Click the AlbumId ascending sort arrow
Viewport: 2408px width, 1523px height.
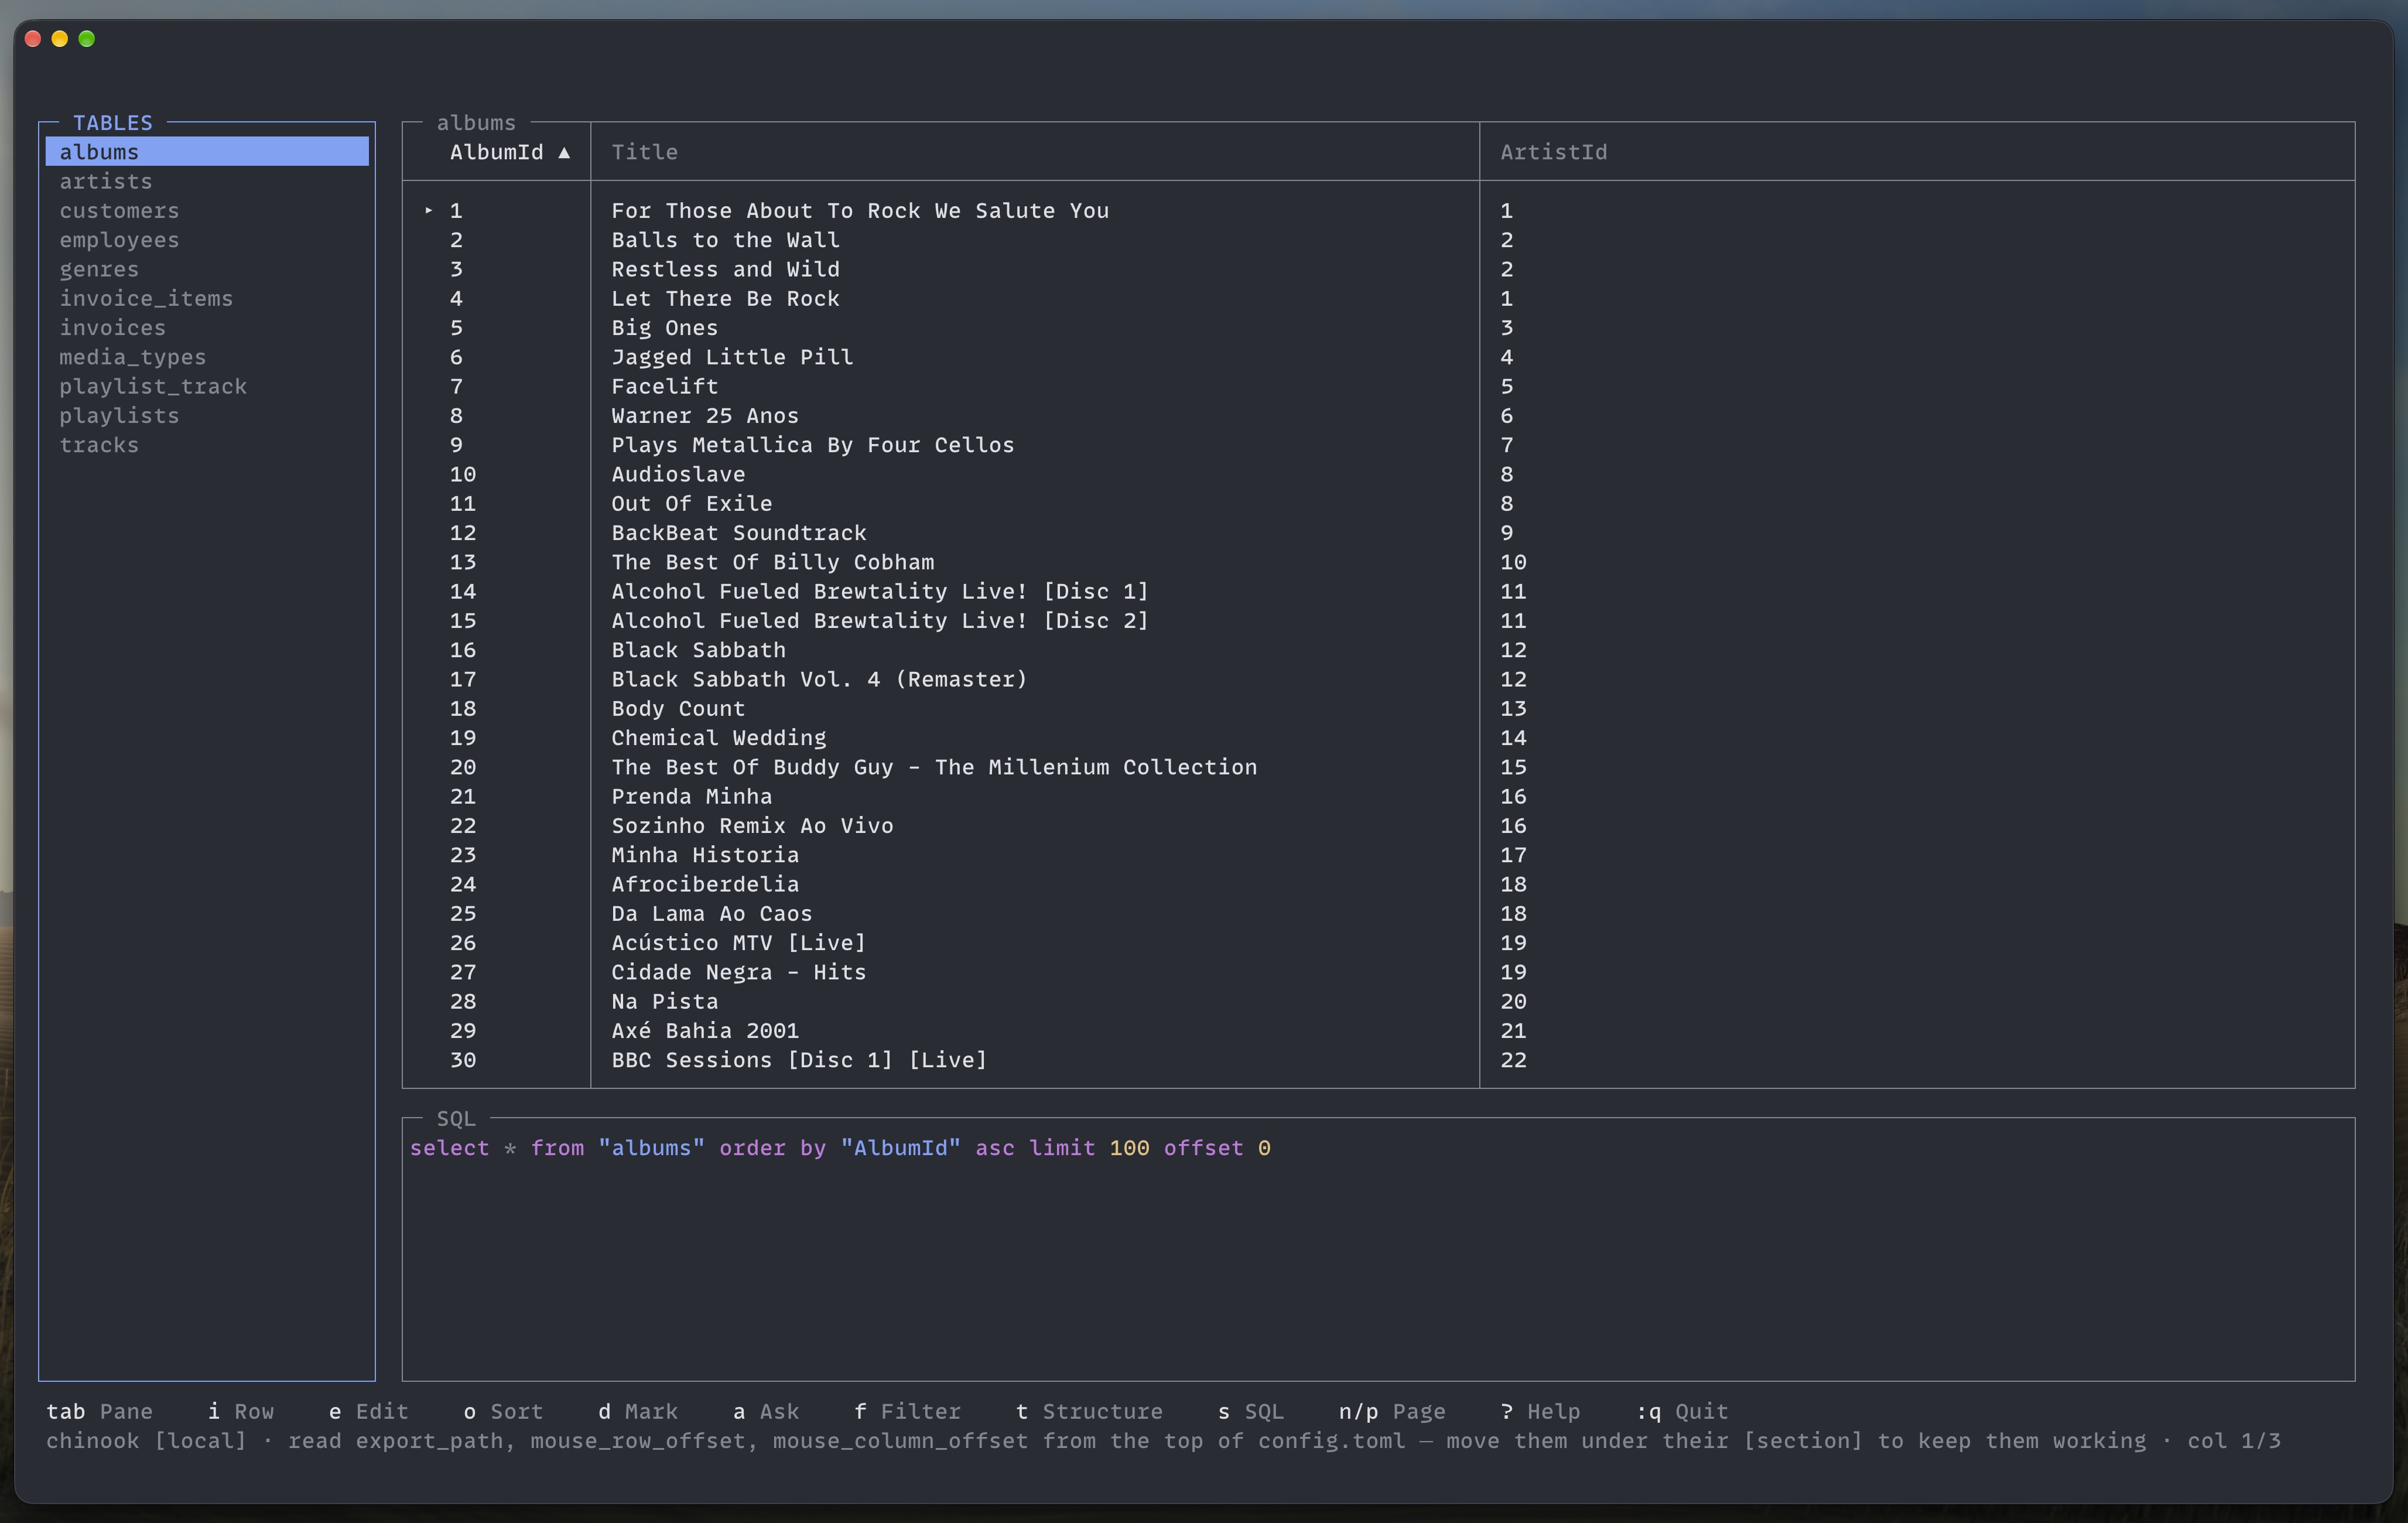[564, 153]
